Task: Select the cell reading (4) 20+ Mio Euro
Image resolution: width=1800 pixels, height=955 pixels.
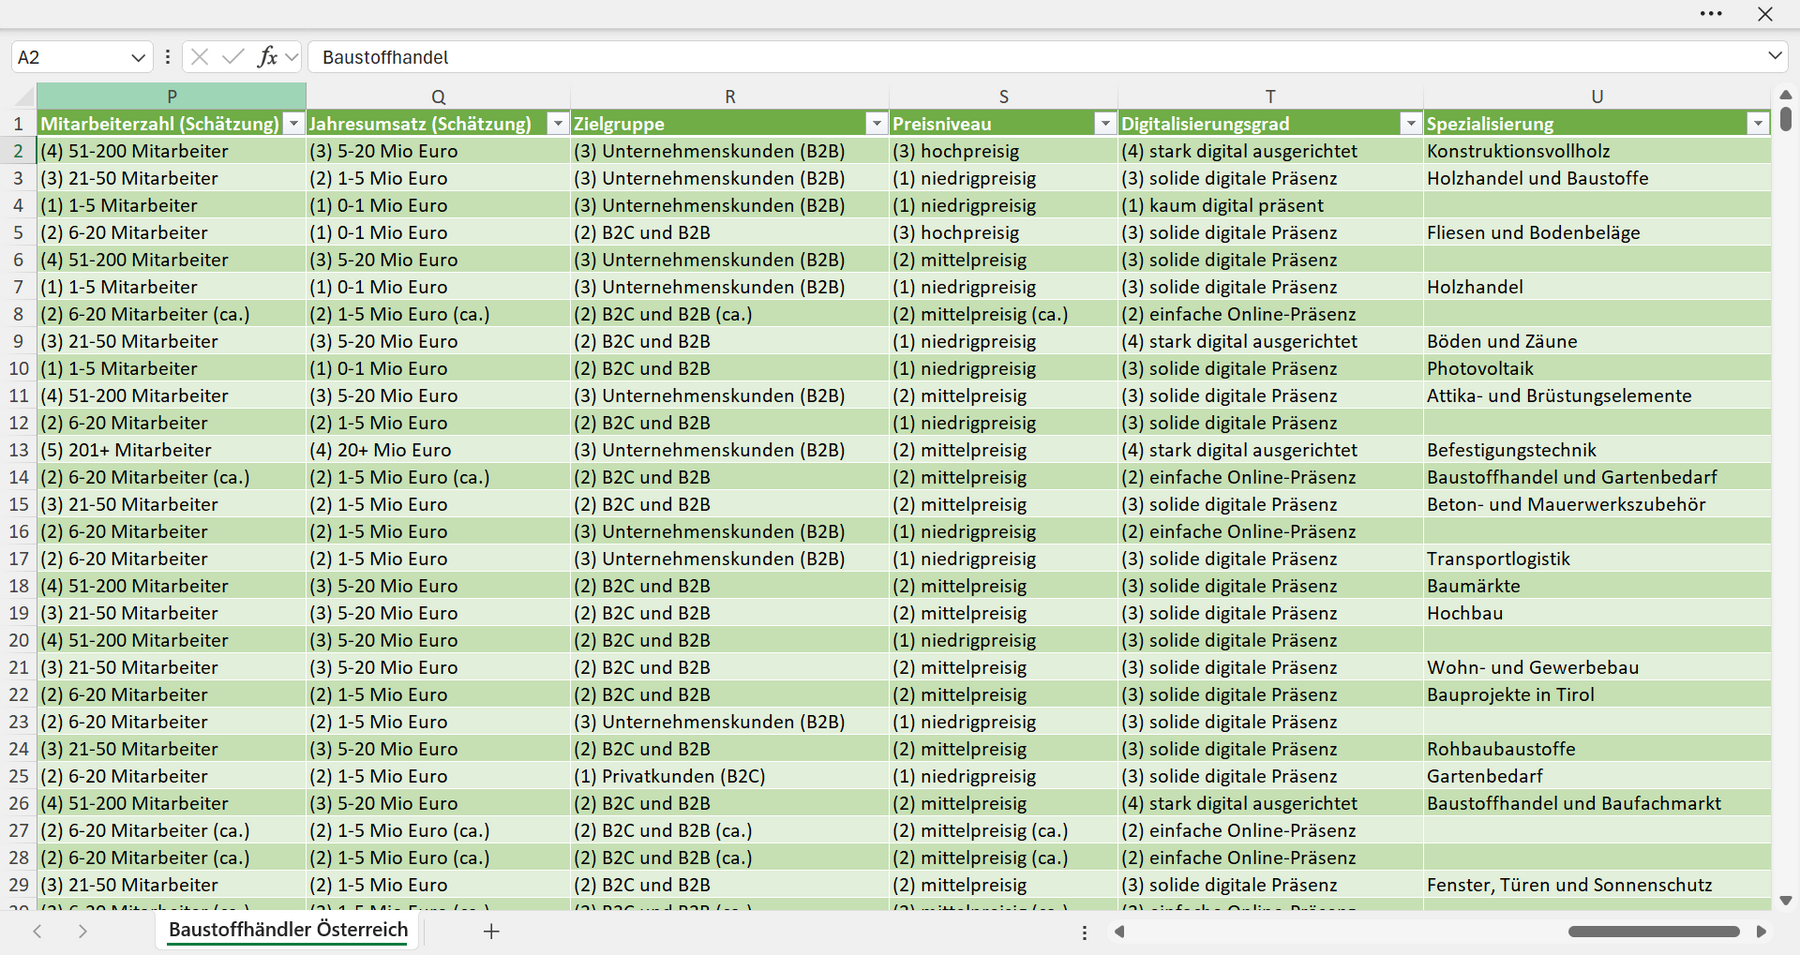Action: (438, 450)
